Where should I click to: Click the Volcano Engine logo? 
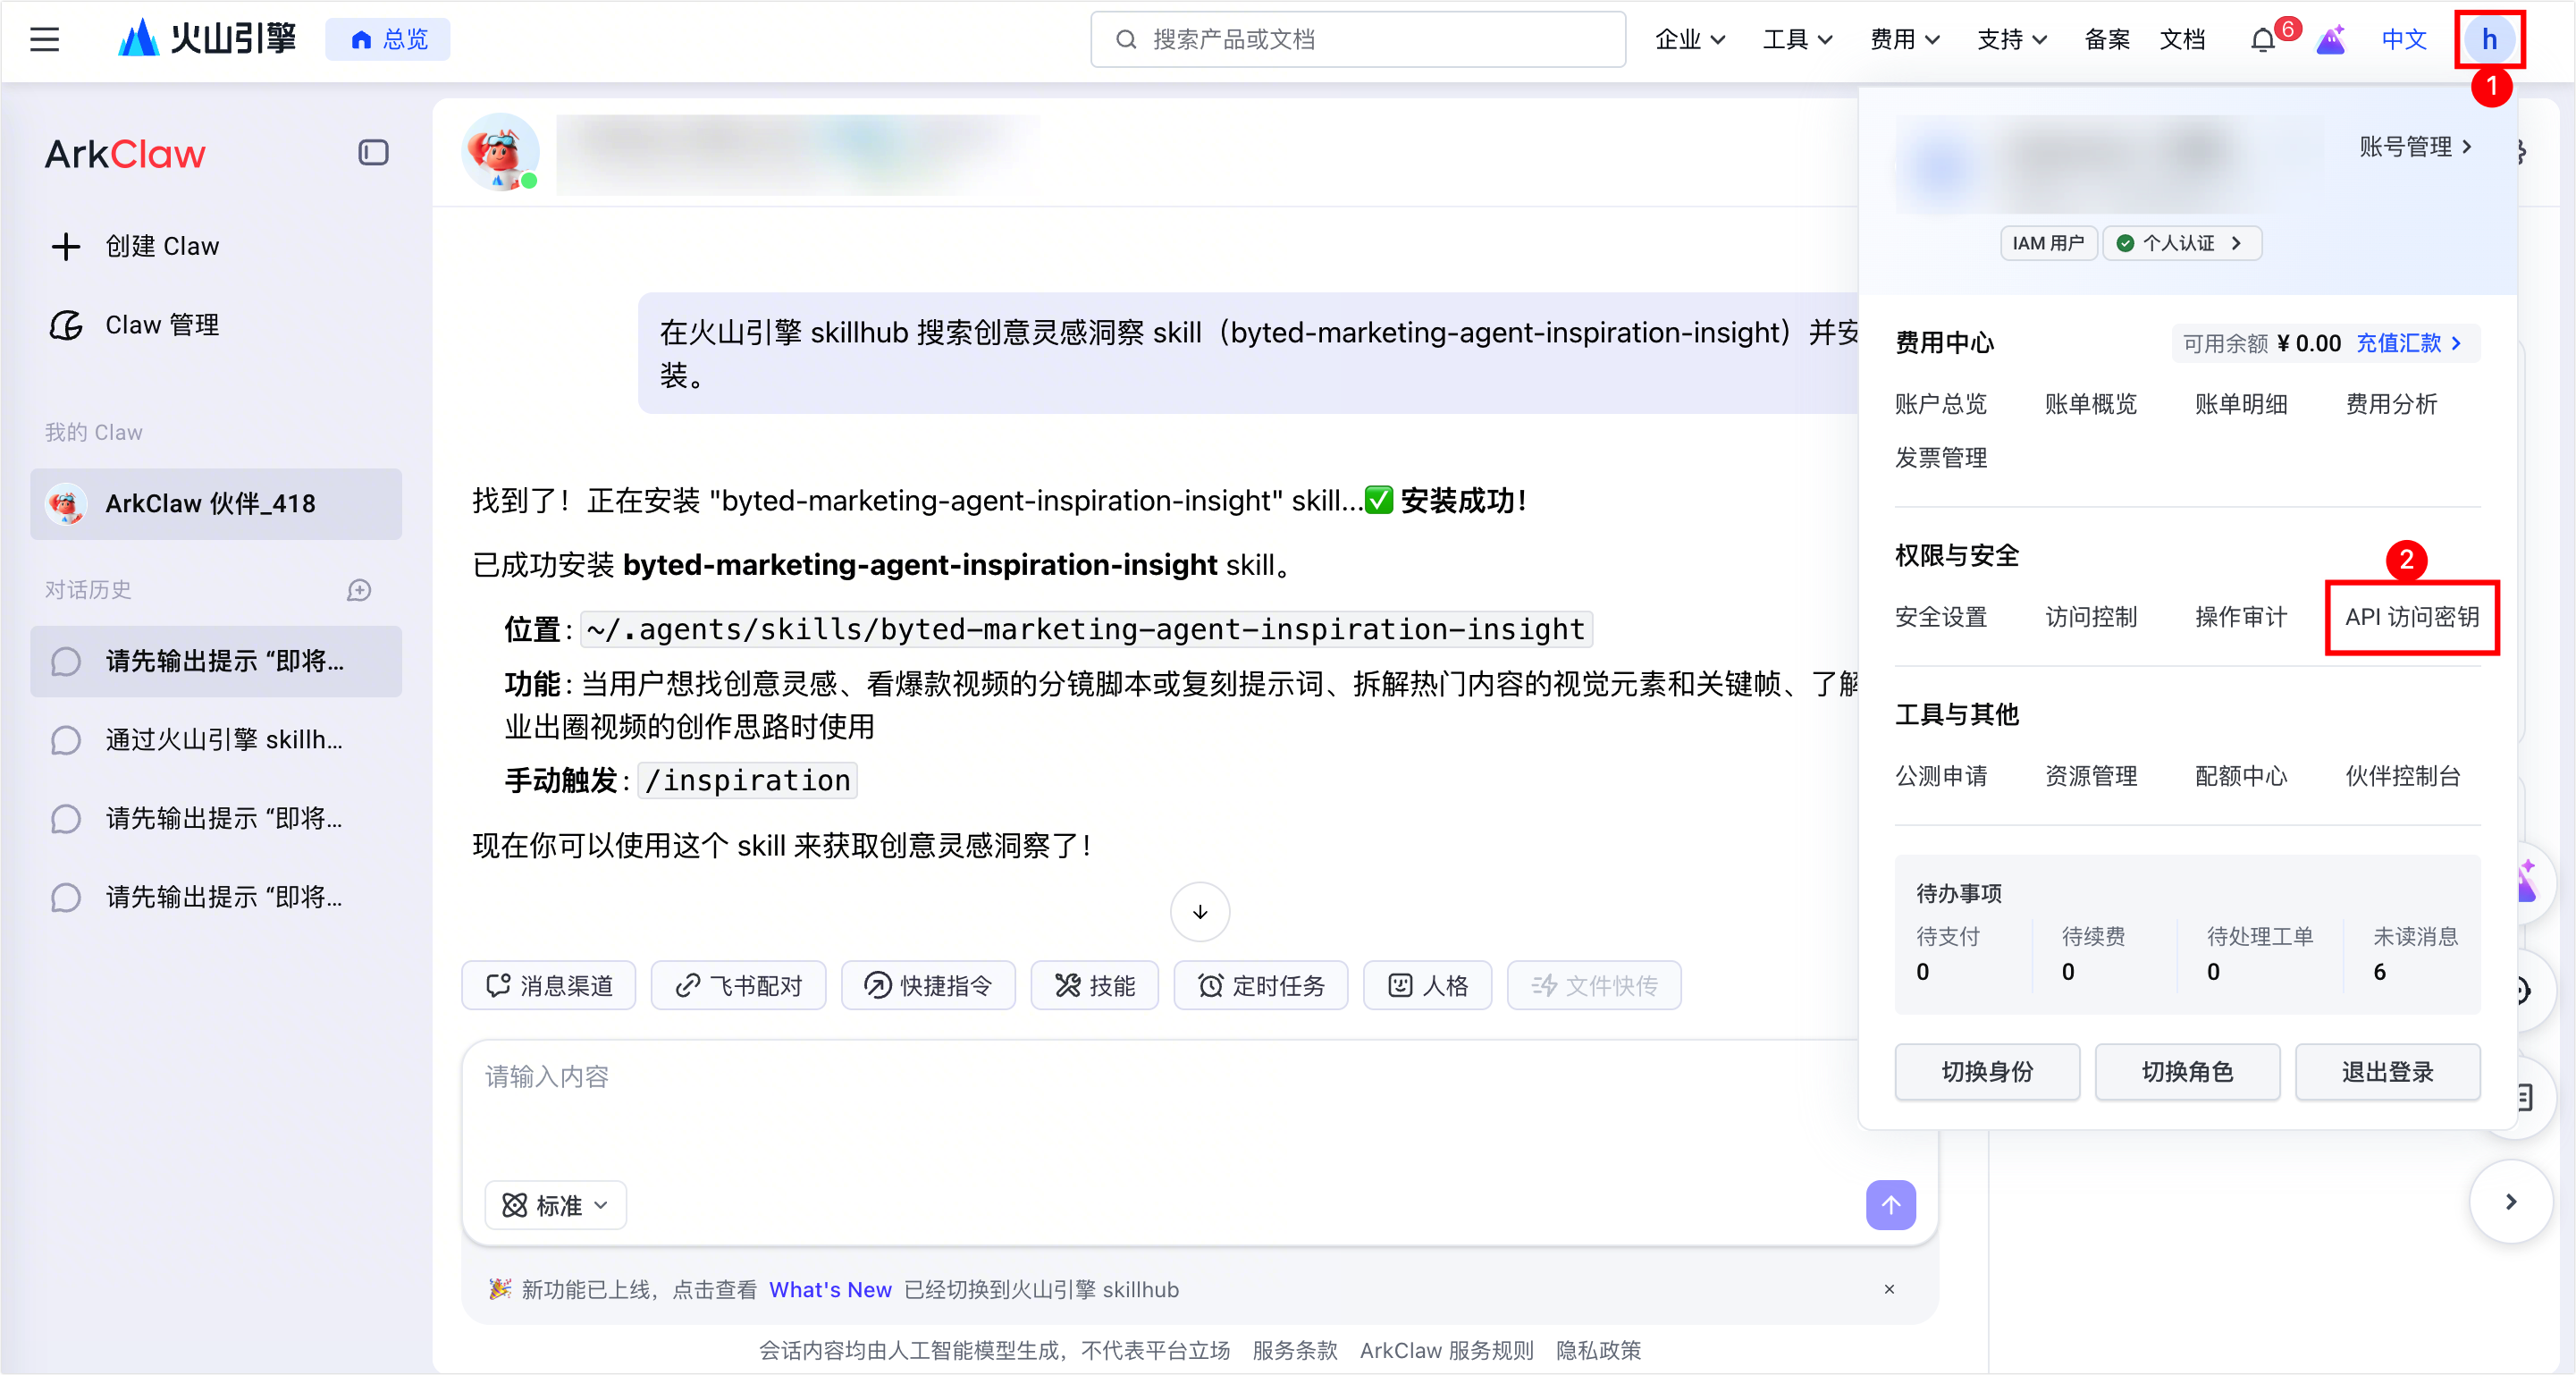207,39
